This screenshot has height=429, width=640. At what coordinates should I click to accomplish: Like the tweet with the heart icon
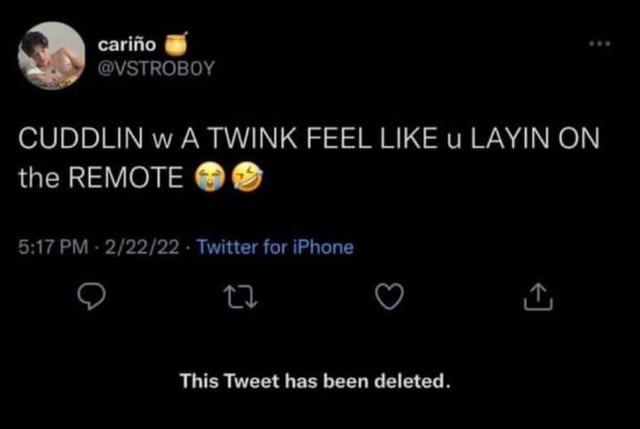point(390,296)
